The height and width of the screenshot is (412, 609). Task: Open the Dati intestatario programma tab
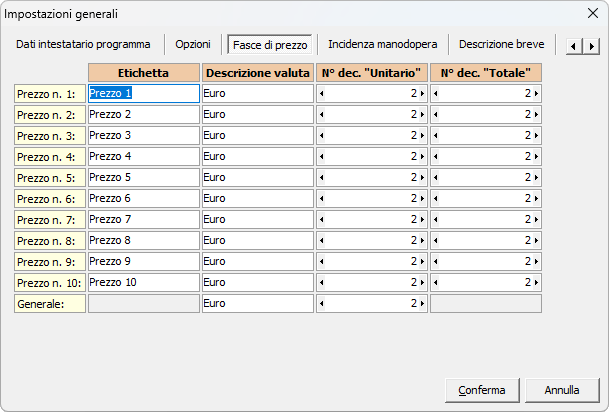click(83, 44)
